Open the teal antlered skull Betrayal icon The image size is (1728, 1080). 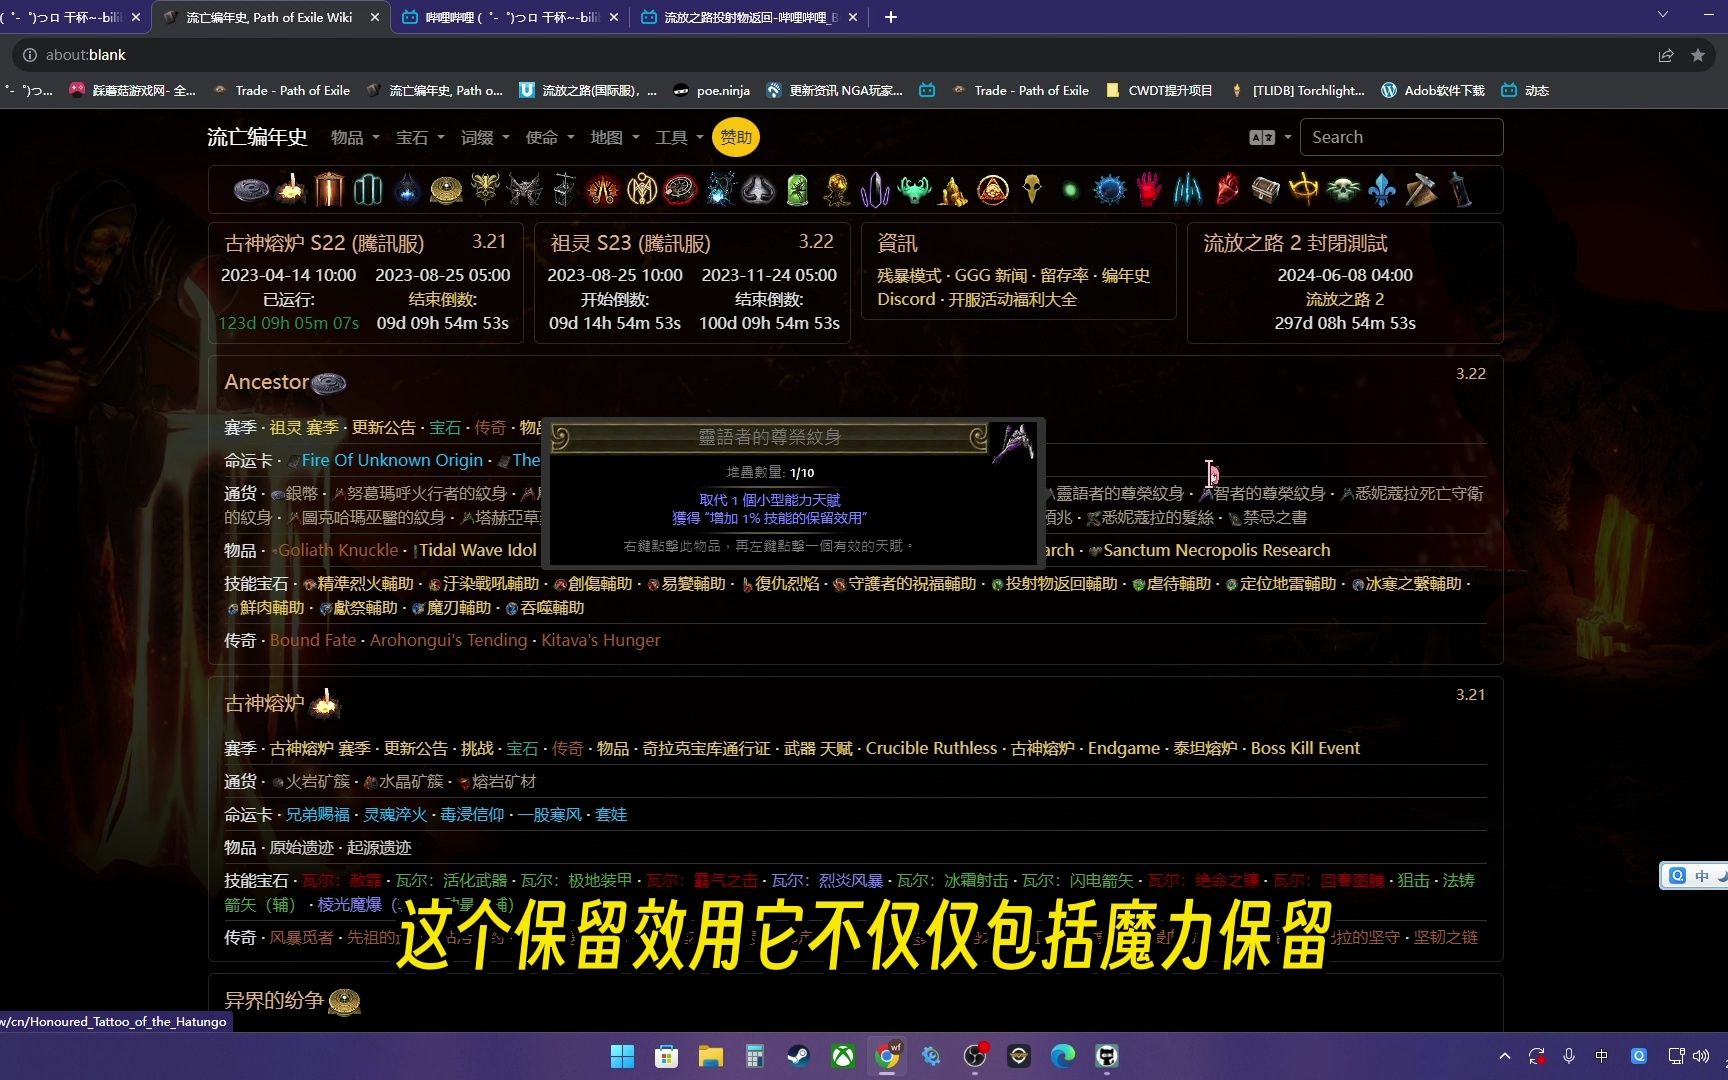click(x=914, y=189)
